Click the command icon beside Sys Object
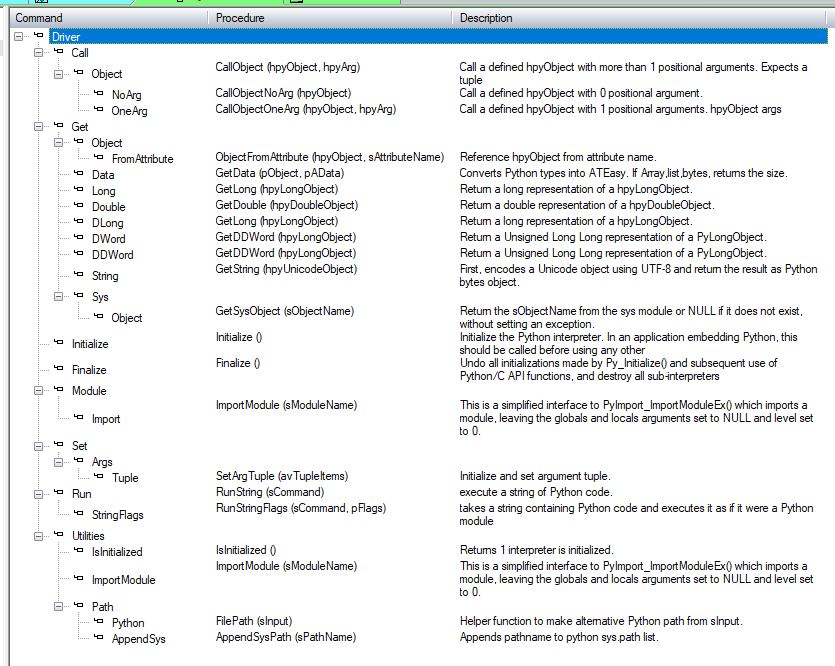835x666 pixels. point(99,316)
